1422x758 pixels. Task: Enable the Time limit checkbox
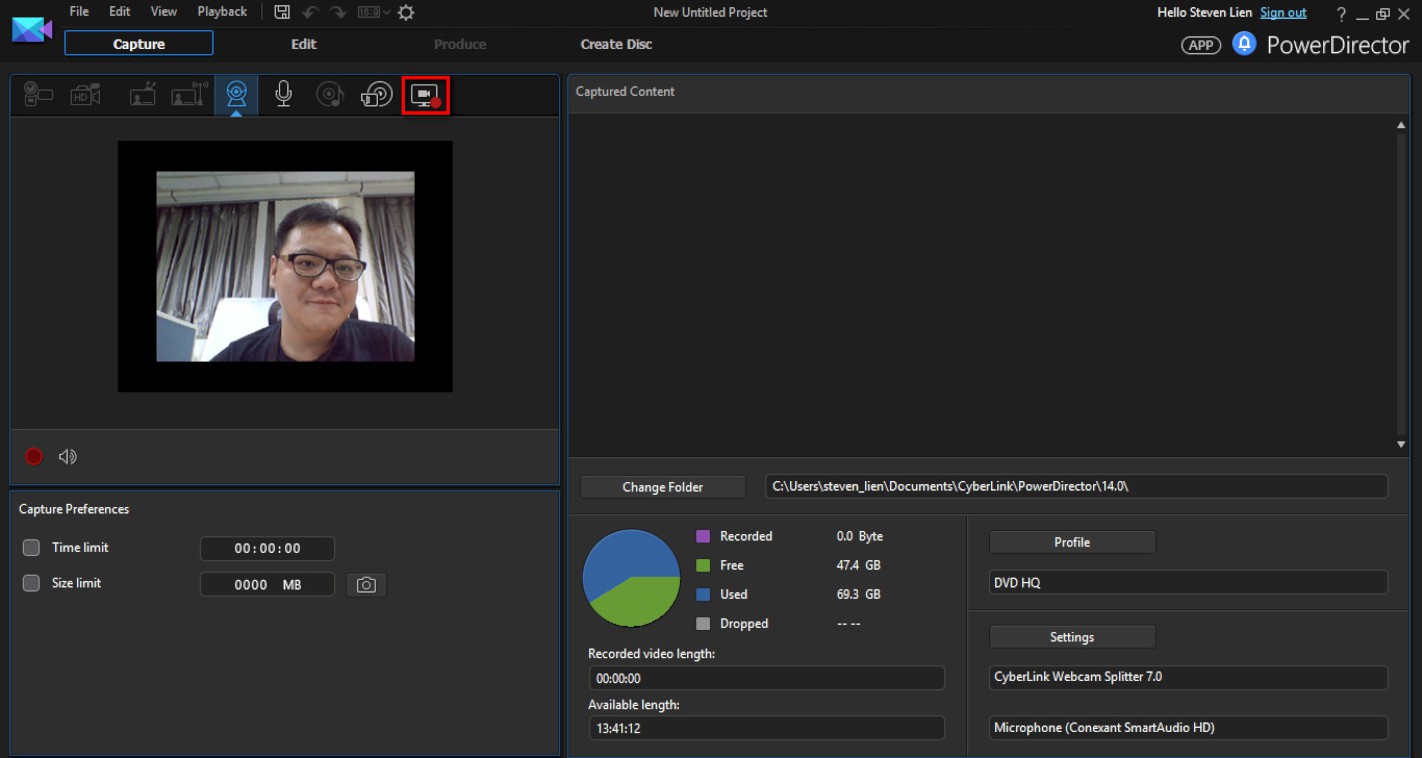31,548
